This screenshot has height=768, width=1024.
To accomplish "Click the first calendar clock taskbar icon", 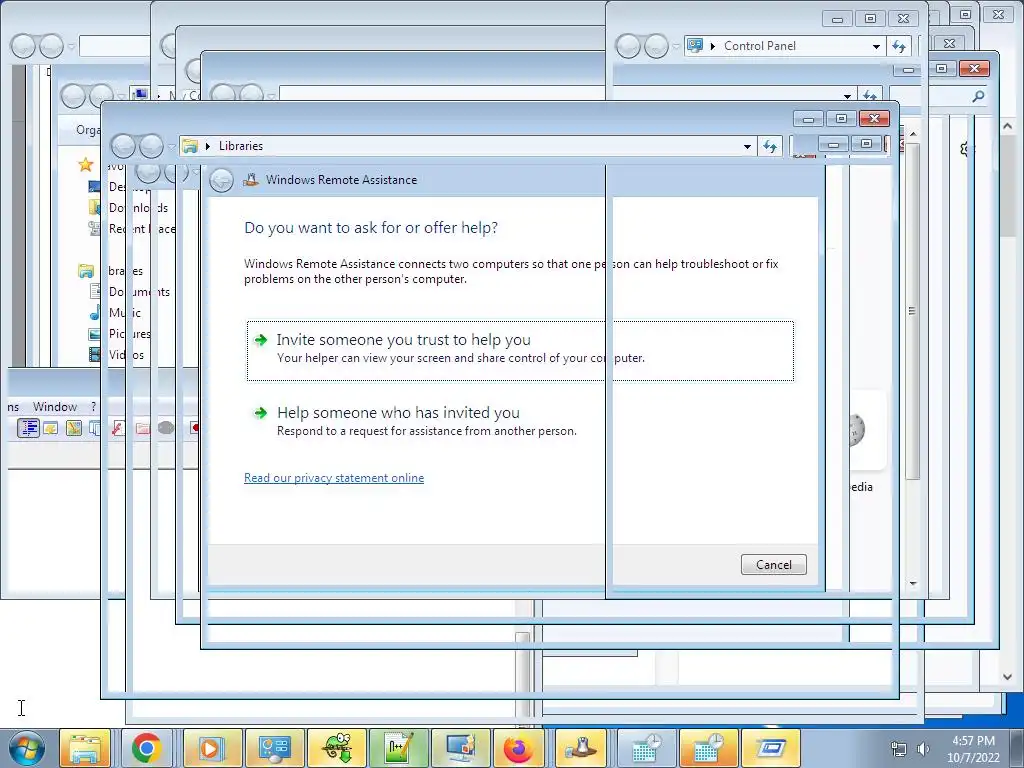I will 646,748.
